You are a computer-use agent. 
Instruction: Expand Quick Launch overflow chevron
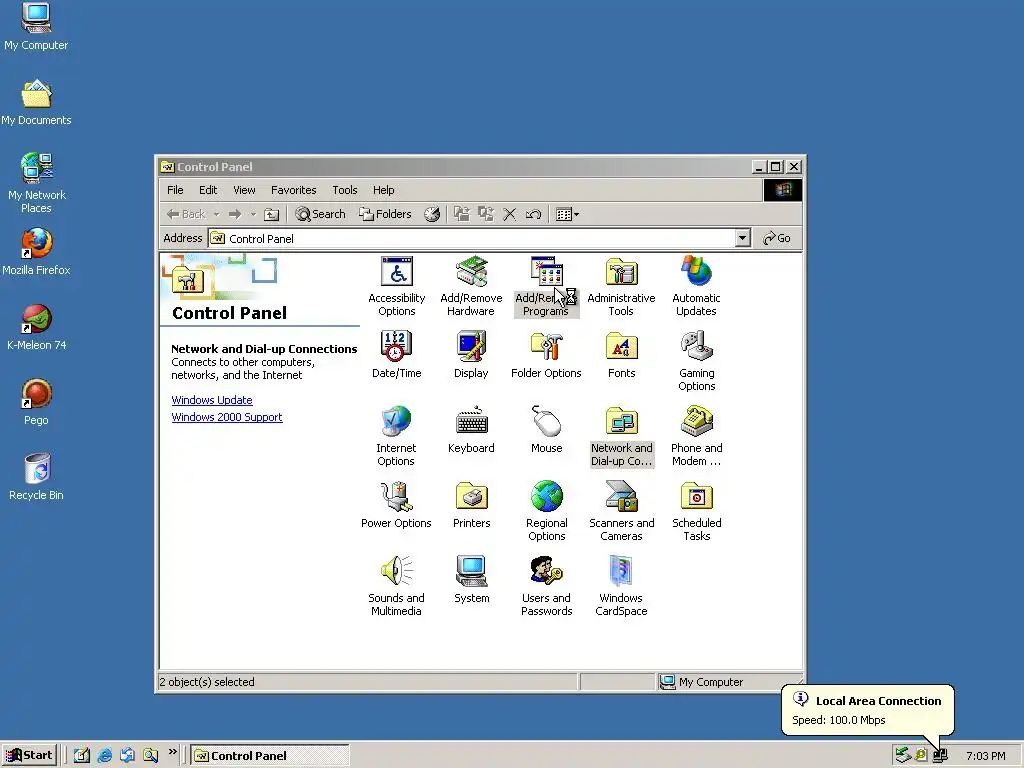click(x=172, y=752)
